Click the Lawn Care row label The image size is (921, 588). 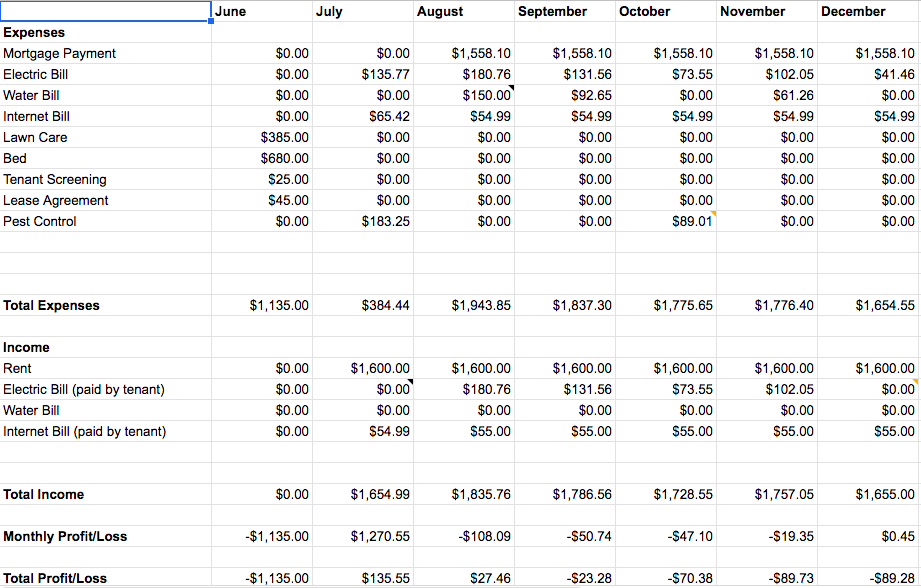(x=35, y=137)
